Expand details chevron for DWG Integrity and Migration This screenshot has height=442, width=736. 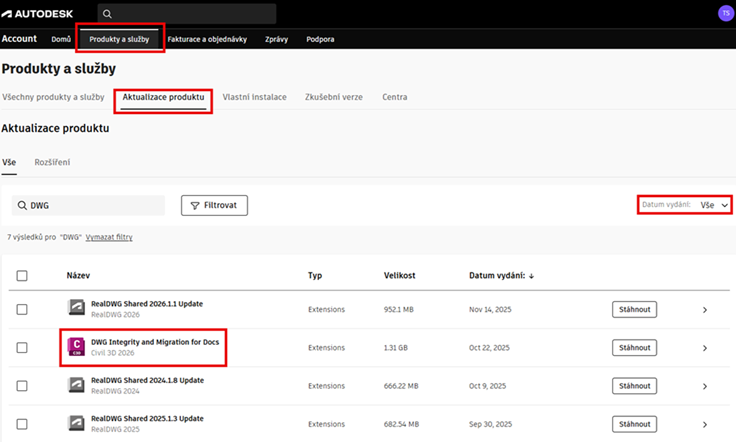click(x=705, y=348)
